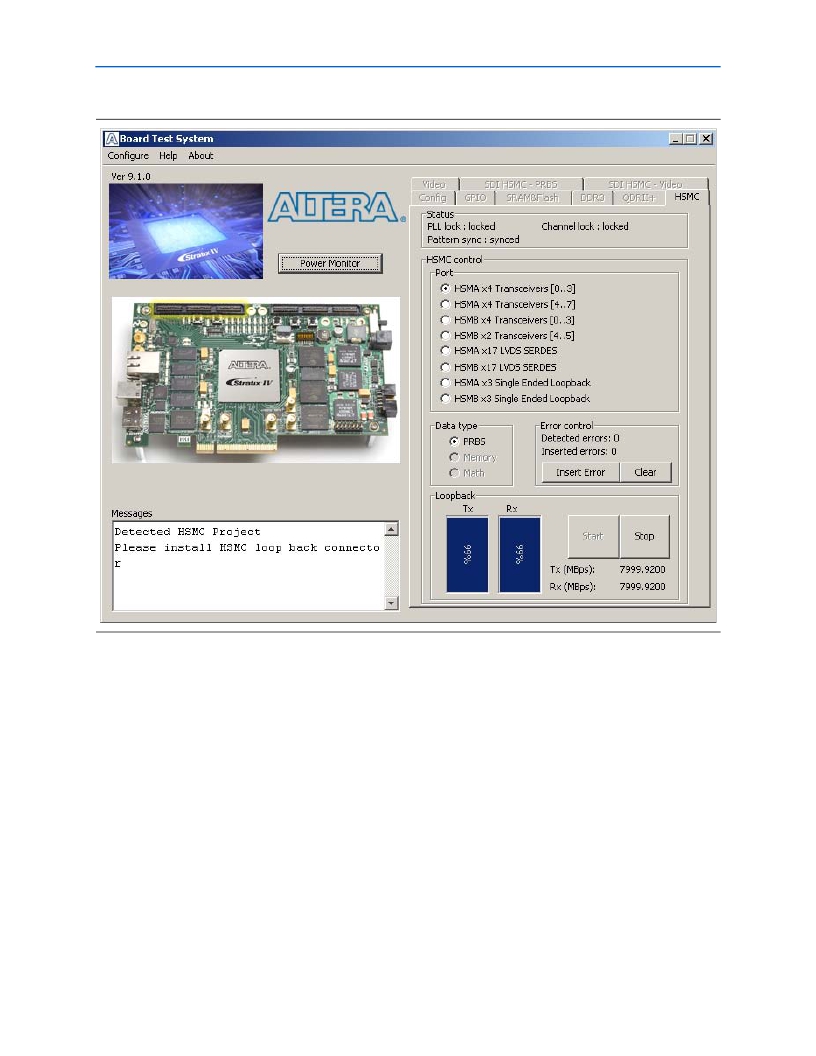Switch to the SDI HSMC - PRBS tab
Viewport: 816px width, 1056px height.
point(521,184)
